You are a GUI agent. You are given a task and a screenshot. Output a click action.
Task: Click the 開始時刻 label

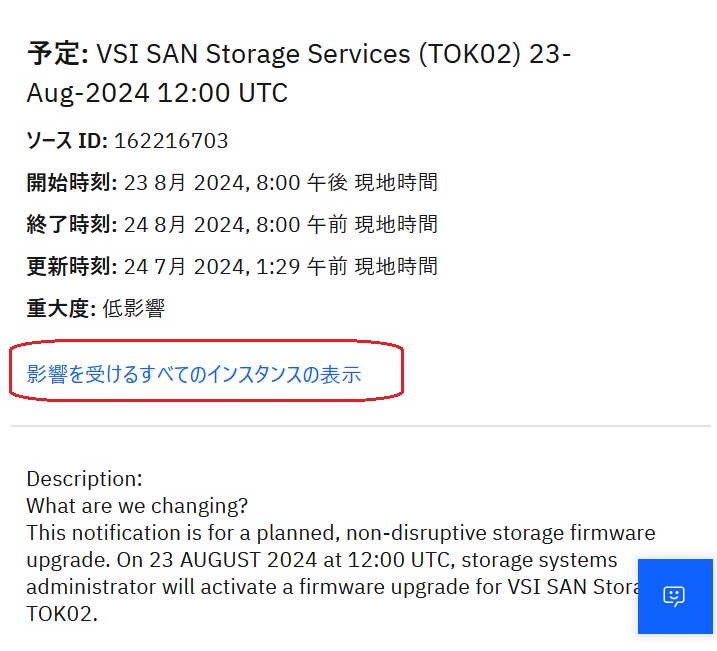(72, 182)
